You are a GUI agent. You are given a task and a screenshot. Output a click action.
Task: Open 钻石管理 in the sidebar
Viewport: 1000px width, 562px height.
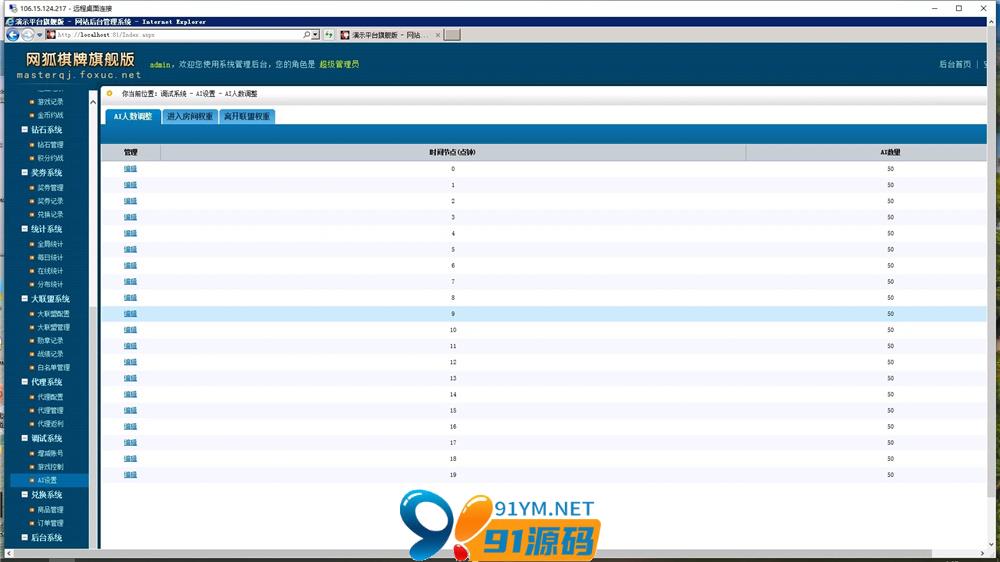(x=50, y=145)
